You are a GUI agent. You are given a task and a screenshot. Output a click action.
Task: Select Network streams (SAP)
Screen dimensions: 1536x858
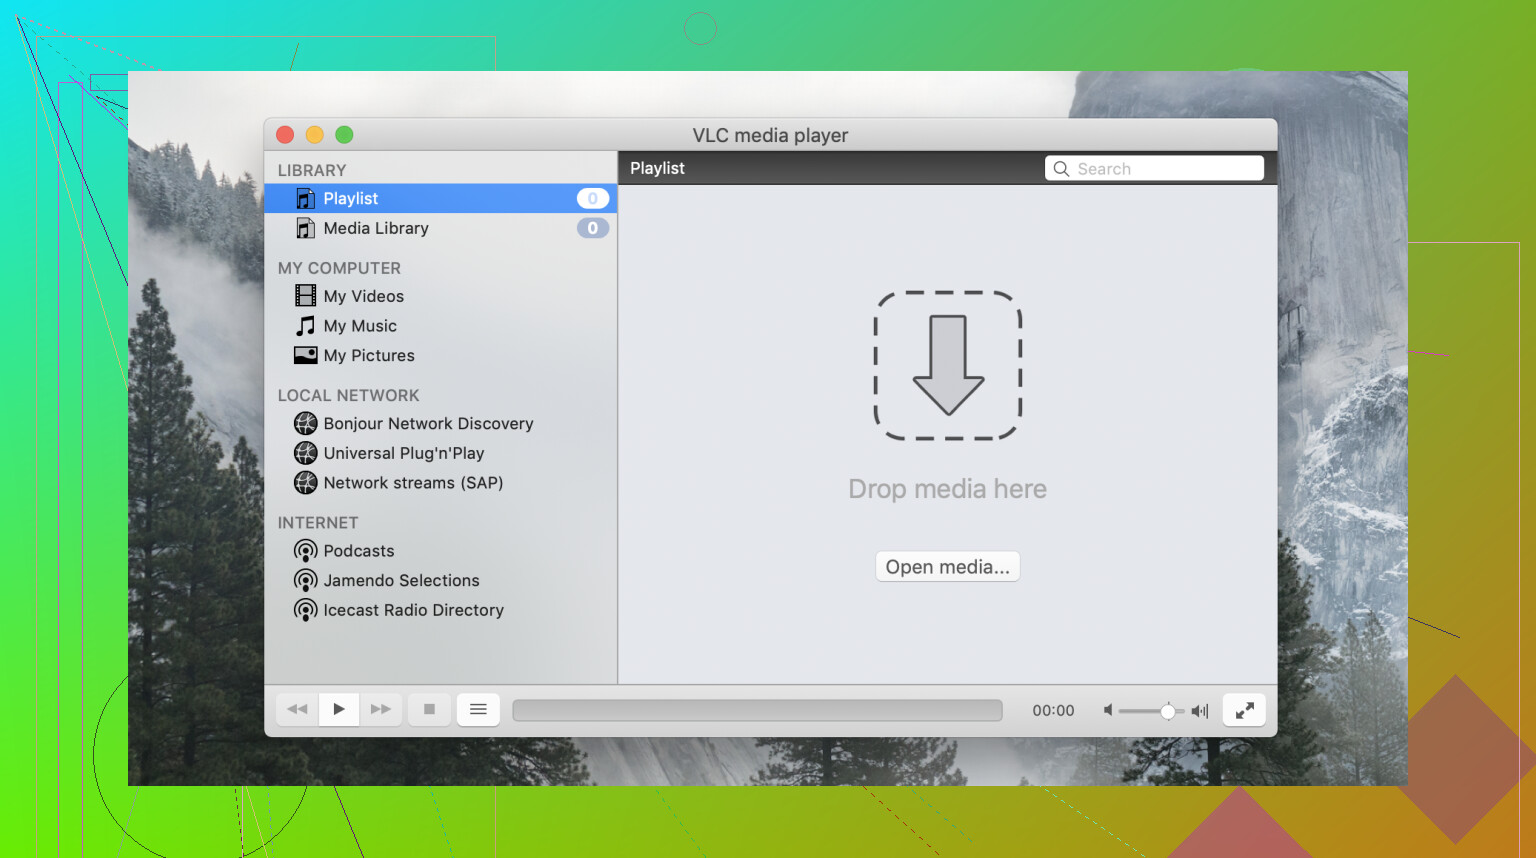pos(441,483)
